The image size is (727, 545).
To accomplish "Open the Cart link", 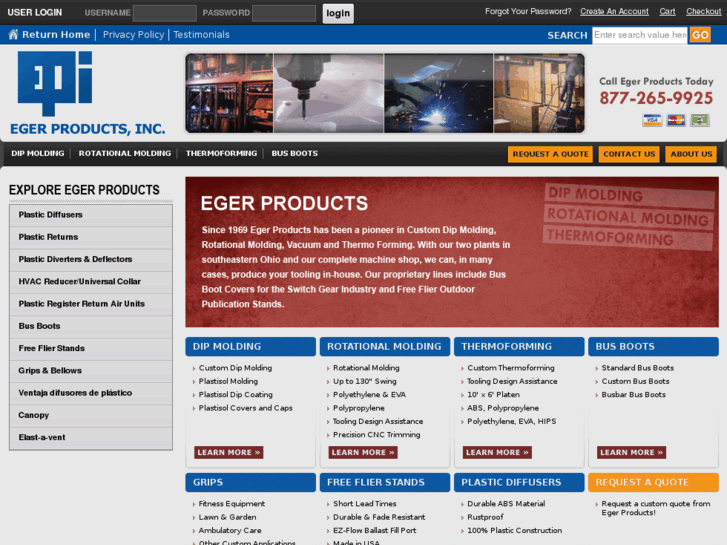I will pos(667,11).
